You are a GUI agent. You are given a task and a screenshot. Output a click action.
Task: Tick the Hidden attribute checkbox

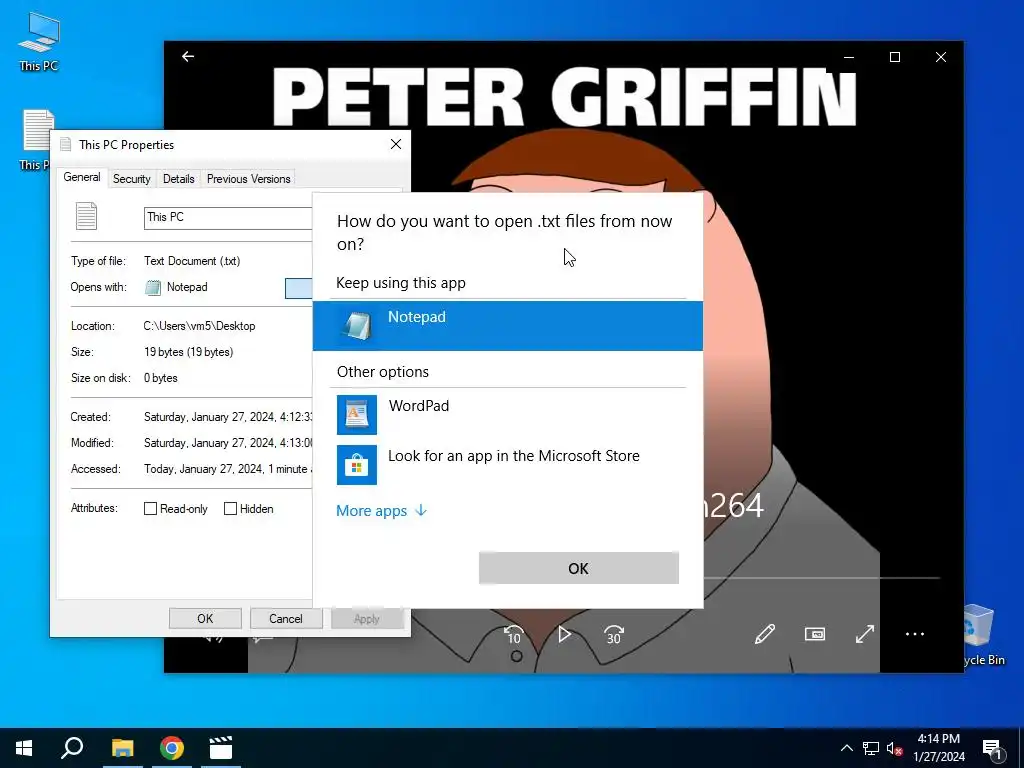[x=230, y=509]
